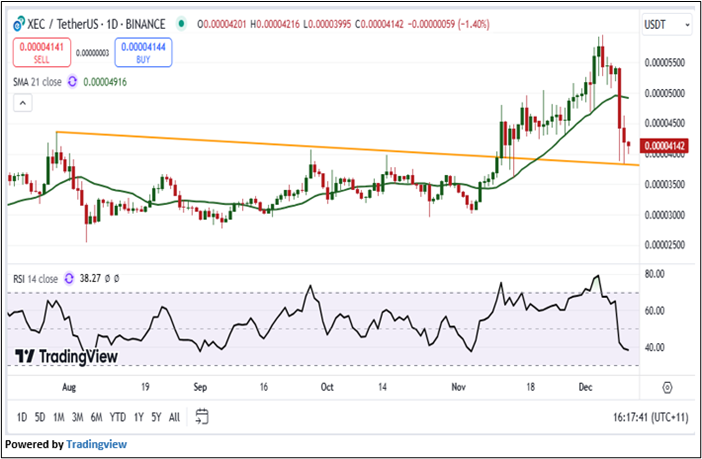Open the Tradingview link in footer

(96, 444)
